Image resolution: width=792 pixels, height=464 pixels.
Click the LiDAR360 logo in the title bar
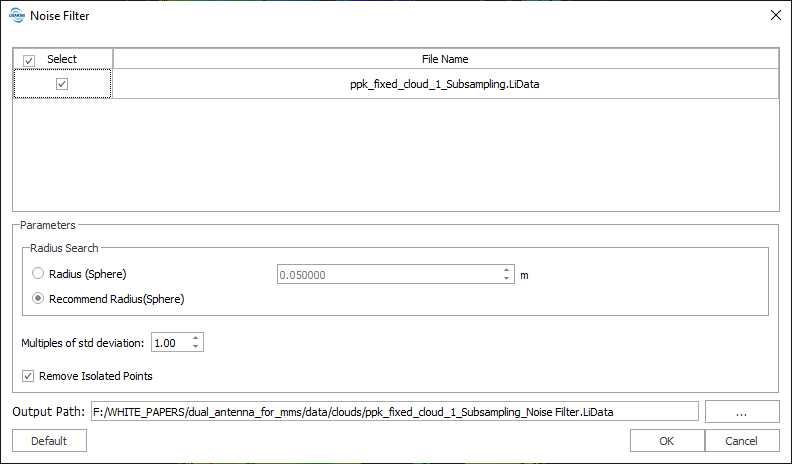click(16, 15)
